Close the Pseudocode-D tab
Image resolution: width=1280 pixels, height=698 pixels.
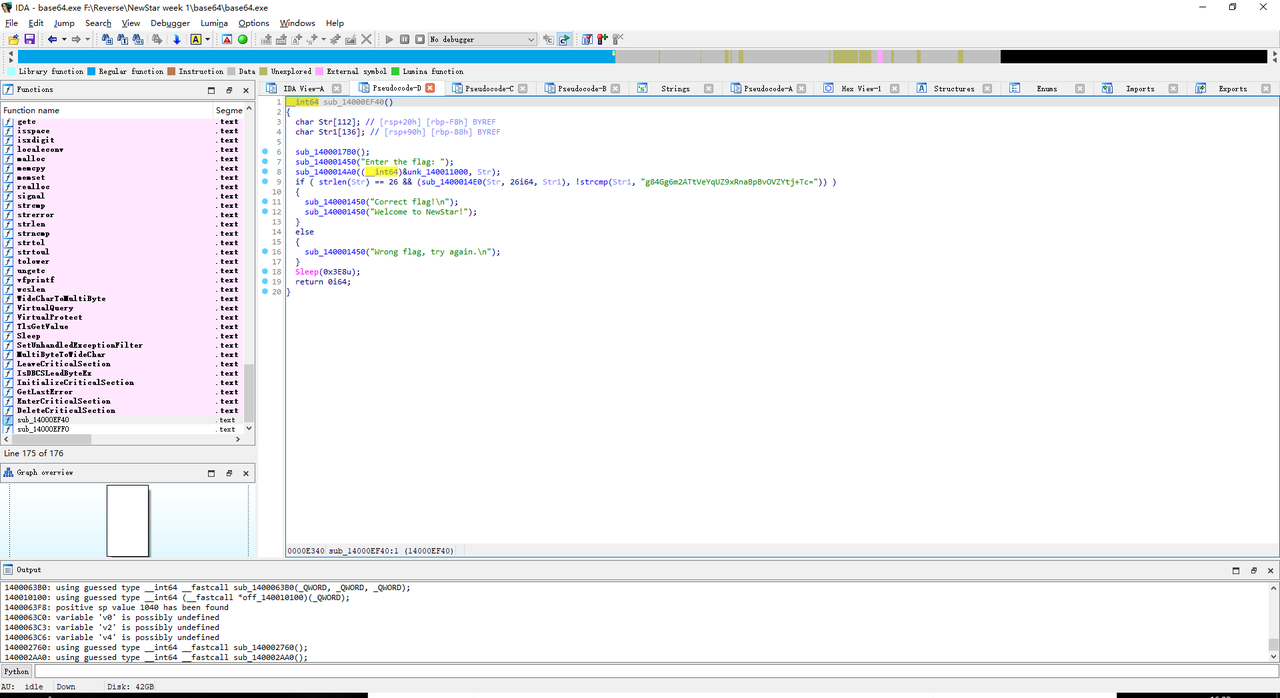430,88
